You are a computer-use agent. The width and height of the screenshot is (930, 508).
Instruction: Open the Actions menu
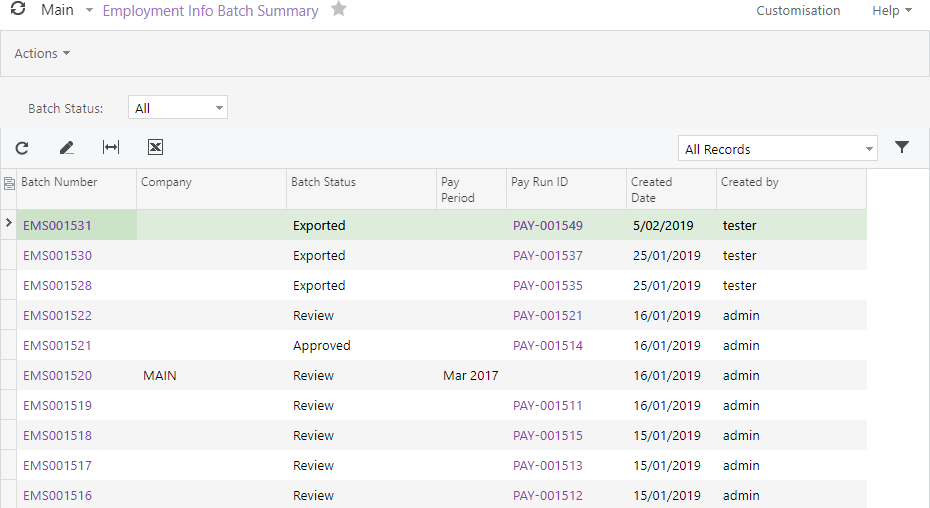click(x=42, y=54)
